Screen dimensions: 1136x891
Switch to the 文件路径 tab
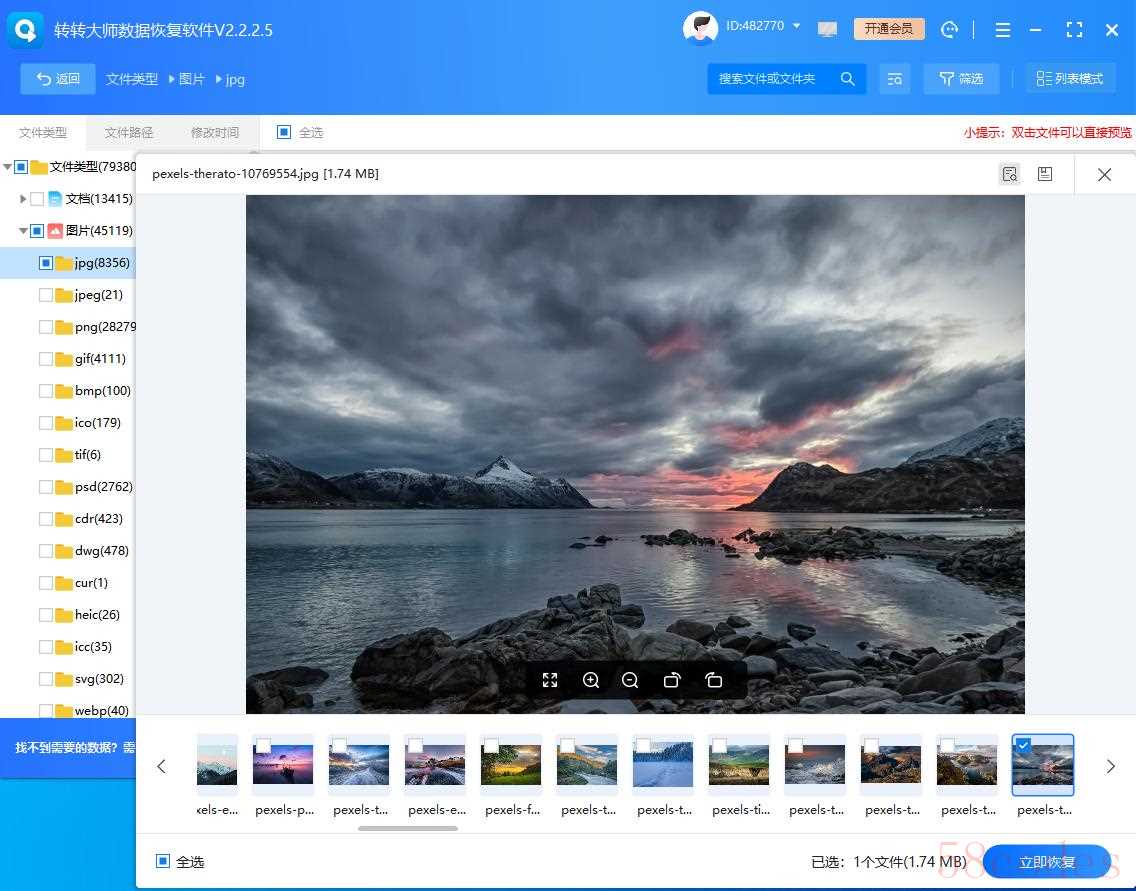click(129, 132)
